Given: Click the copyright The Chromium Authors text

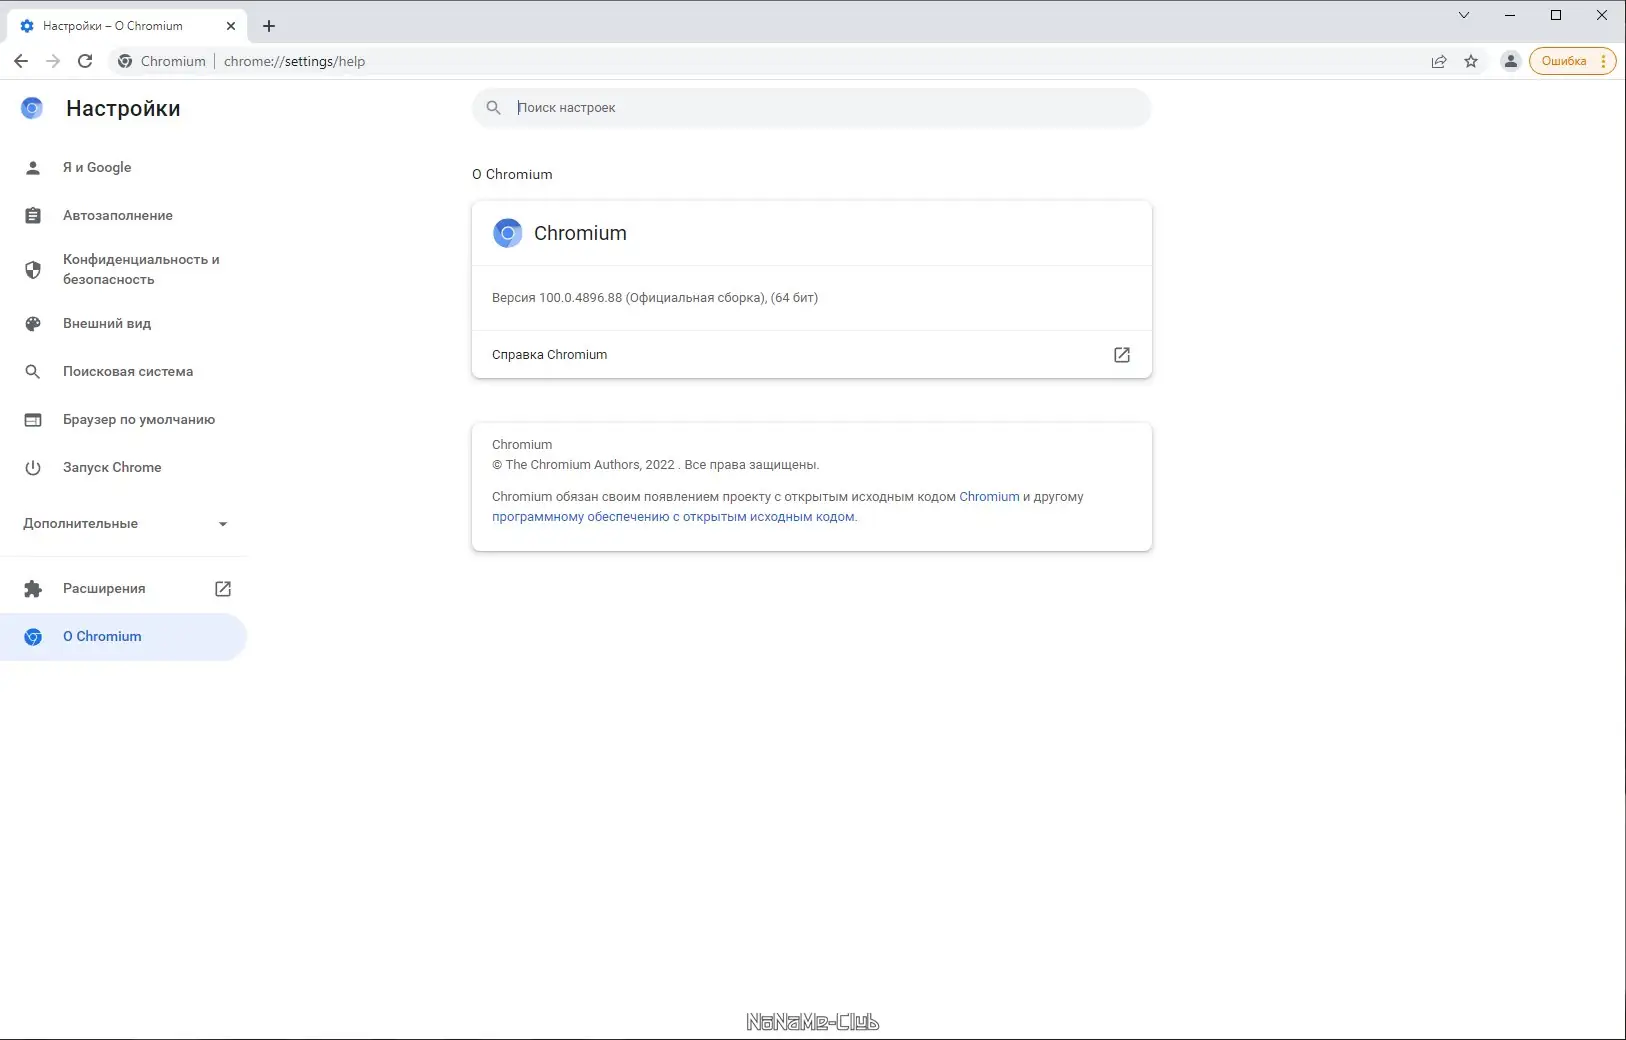Looking at the screenshot, I should 655,465.
